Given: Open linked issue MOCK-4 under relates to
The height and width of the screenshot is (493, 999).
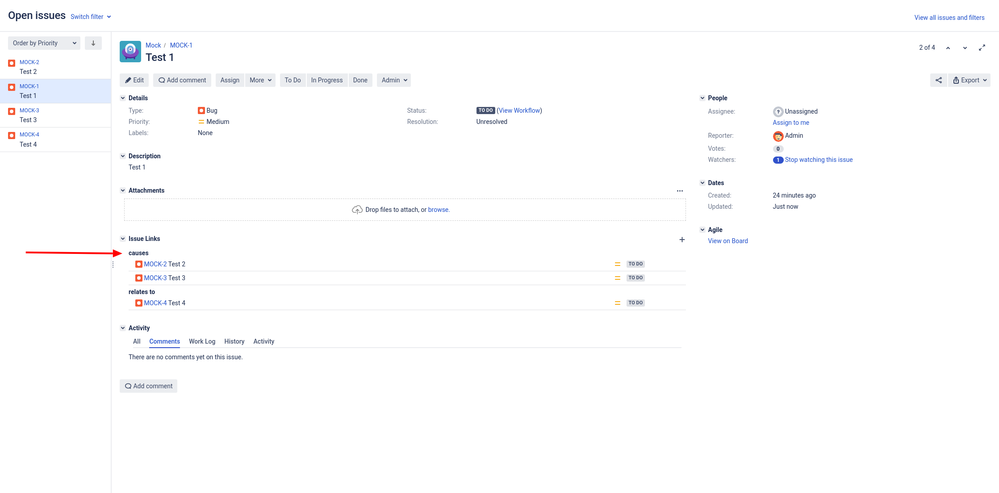Looking at the screenshot, I should [155, 303].
